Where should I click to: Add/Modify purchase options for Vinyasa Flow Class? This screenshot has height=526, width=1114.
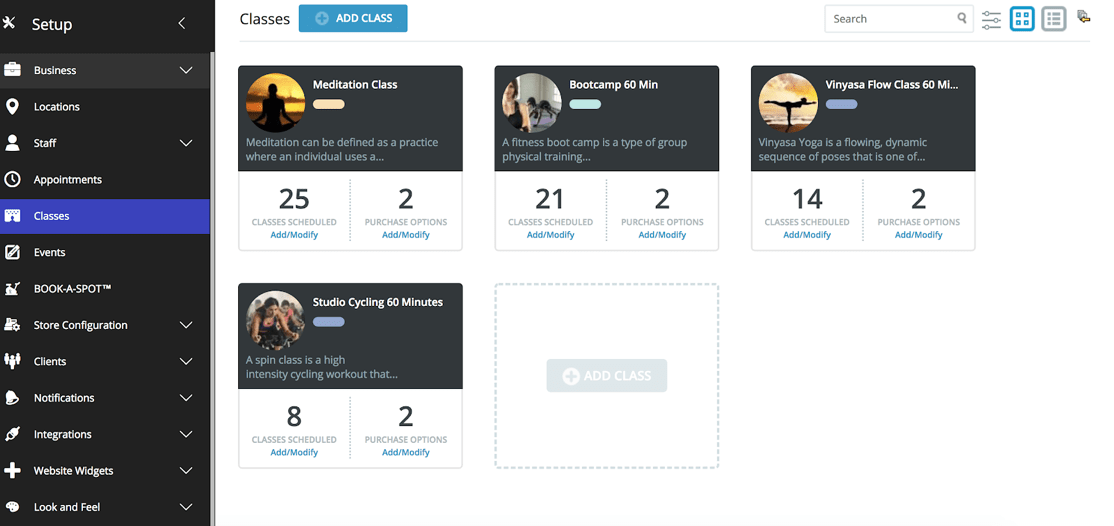tap(919, 235)
